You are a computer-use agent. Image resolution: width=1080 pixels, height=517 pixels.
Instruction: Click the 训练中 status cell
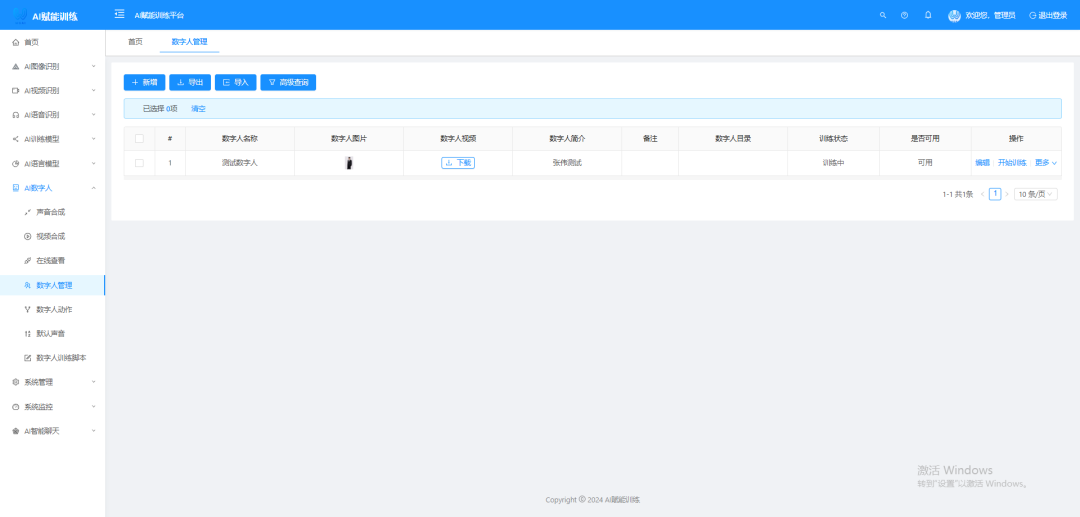[x=833, y=163]
